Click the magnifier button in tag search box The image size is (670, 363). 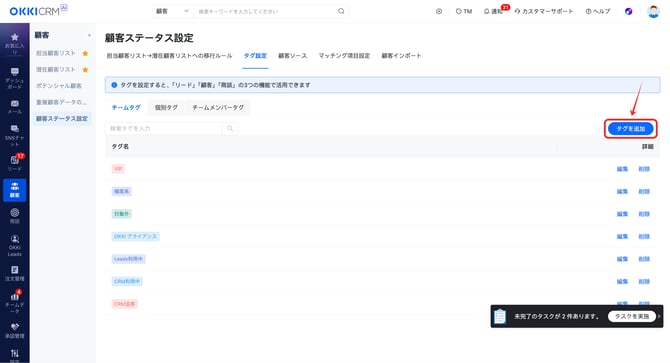tap(230, 129)
